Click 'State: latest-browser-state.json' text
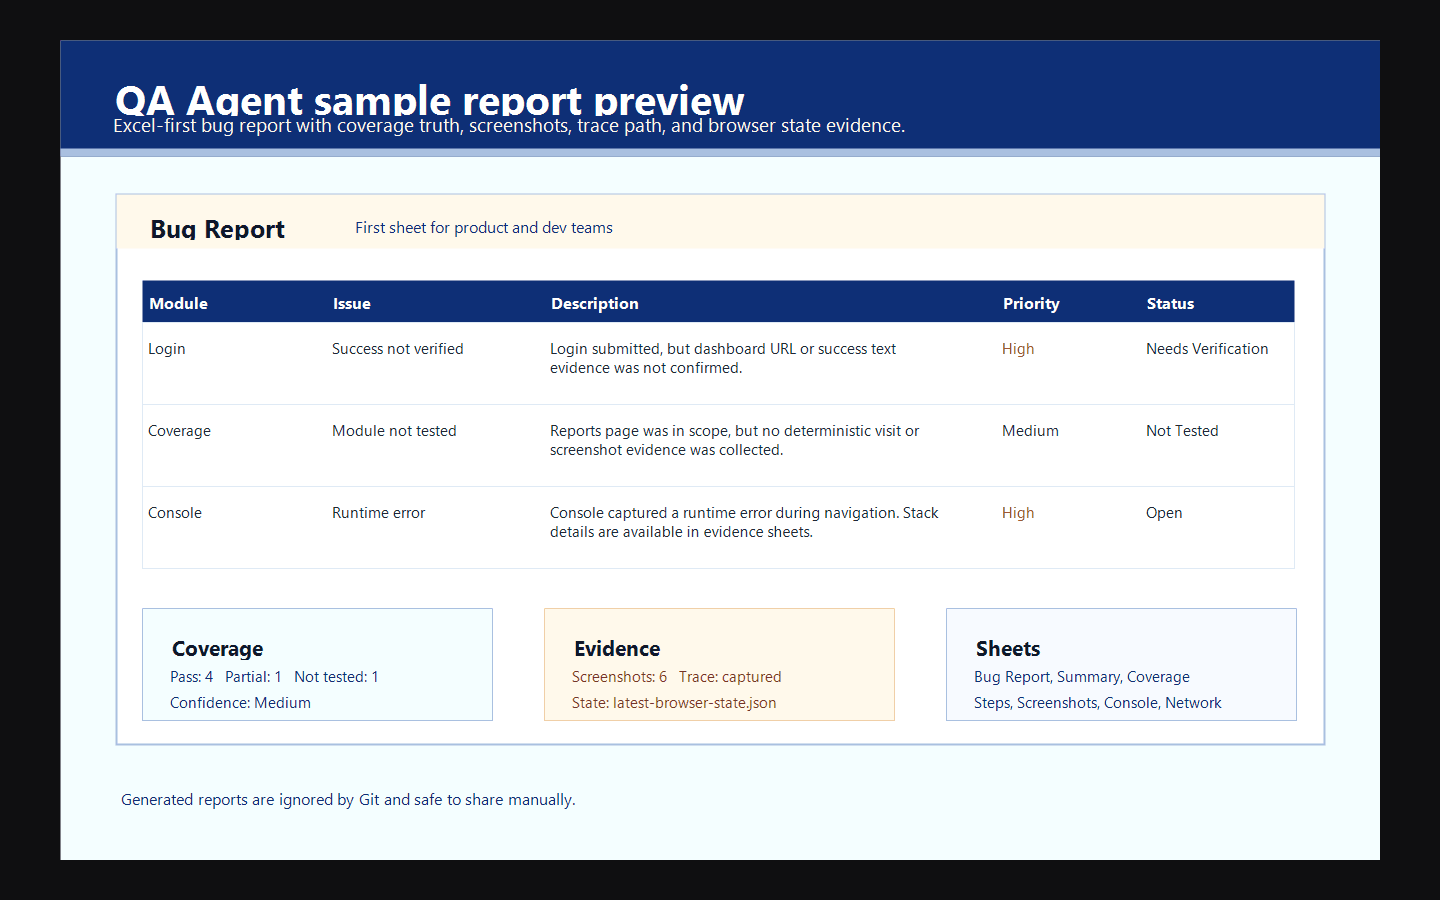This screenshot has height=900, width=1440. 674,703
